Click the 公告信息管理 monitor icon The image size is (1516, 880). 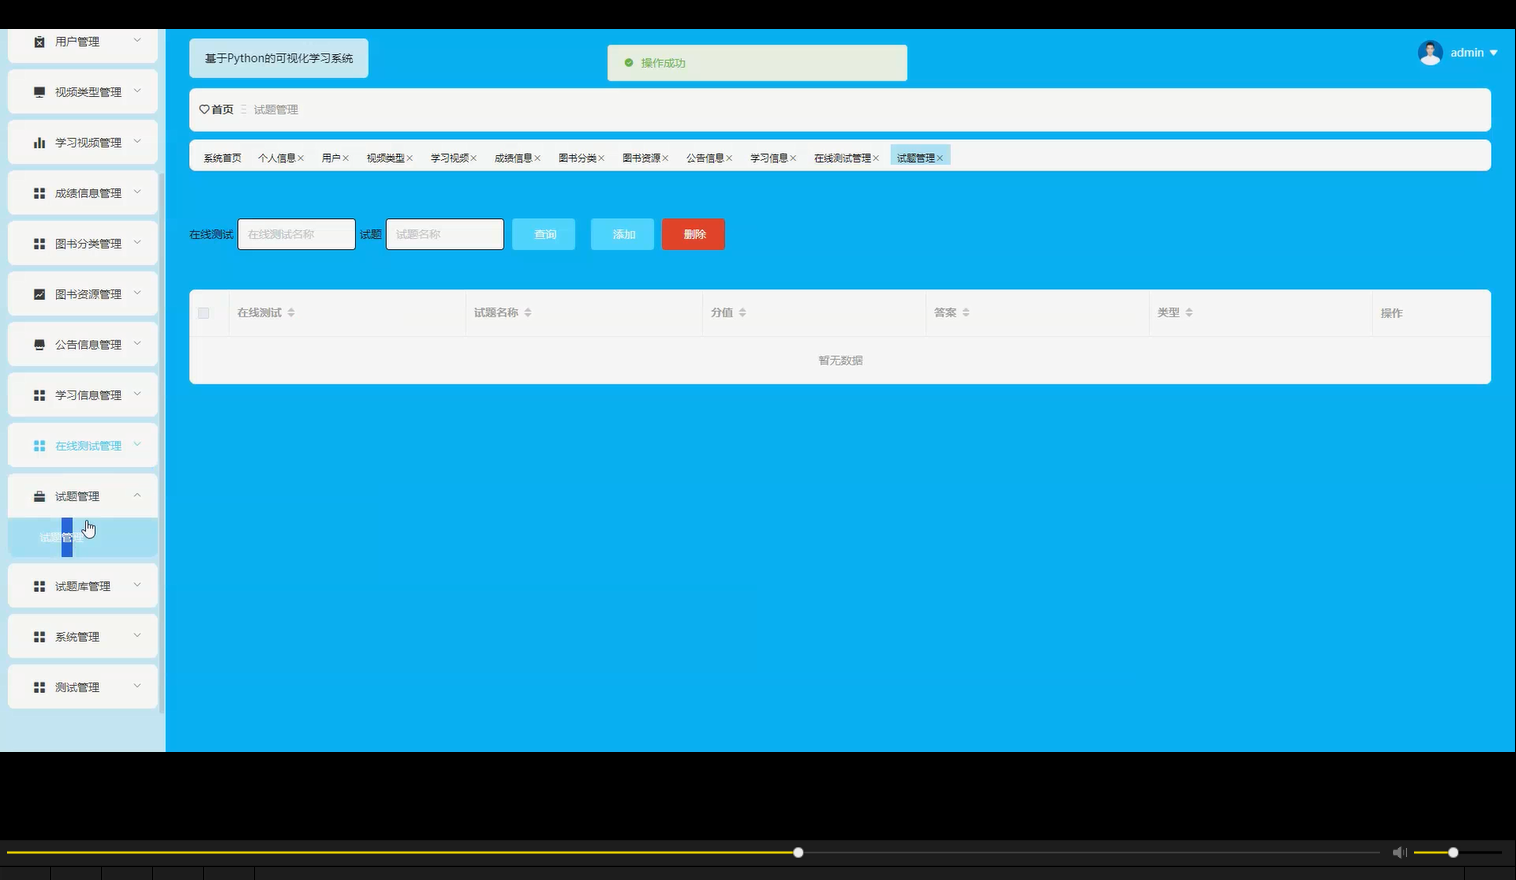coord(38,343)
